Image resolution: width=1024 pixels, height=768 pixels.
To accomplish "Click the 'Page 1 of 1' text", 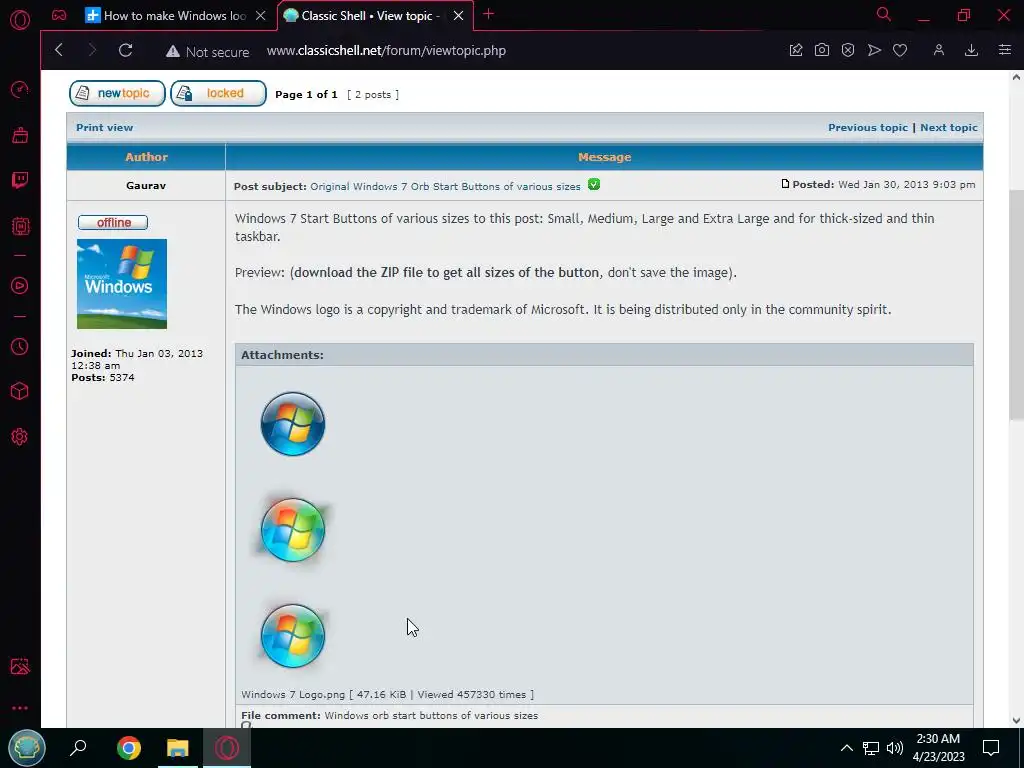I will (x=306, y=95).
